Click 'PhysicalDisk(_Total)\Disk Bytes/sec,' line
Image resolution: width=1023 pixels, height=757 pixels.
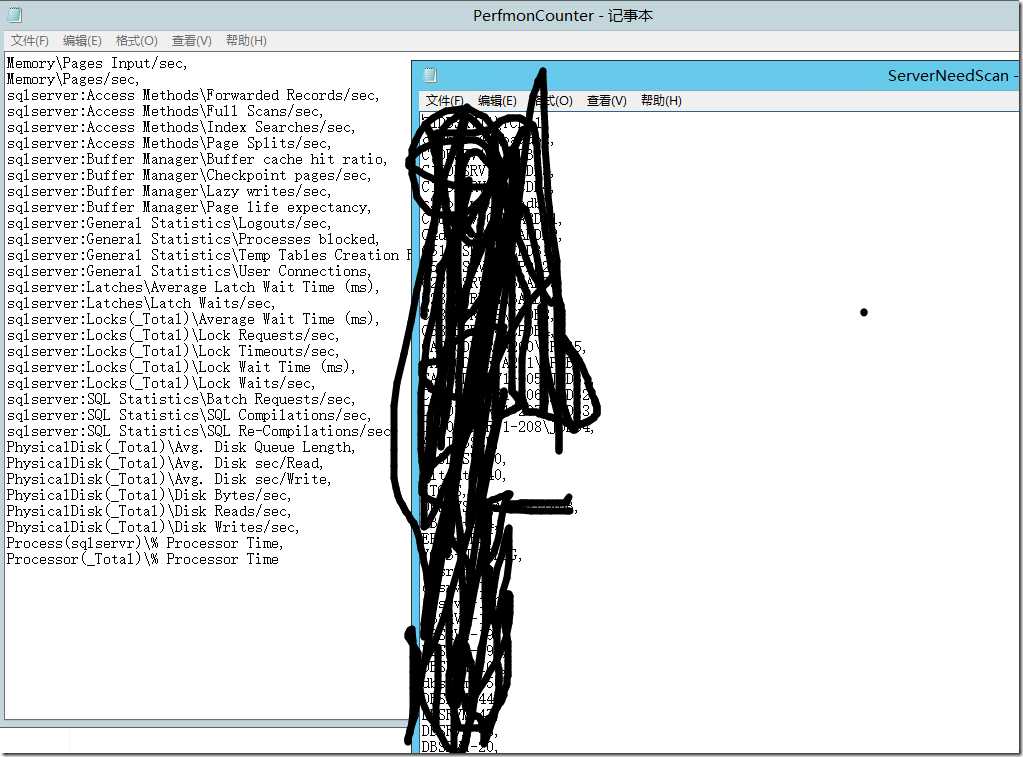click(149, 495)
